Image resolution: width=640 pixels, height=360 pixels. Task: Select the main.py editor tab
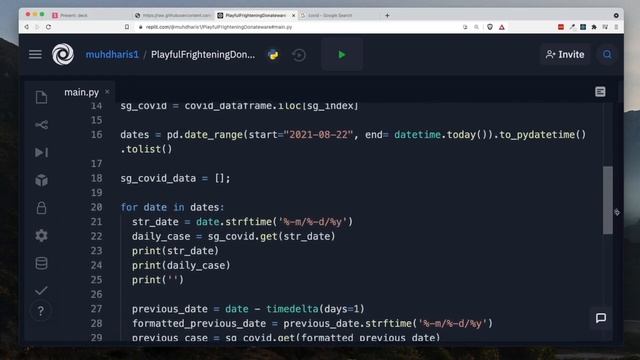click(x=82, y=92)
